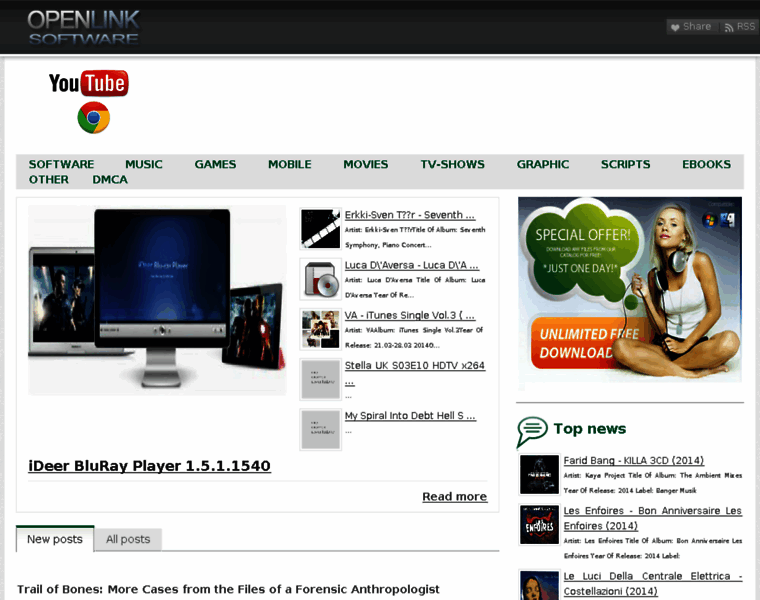The width and height of the screenshot is (760, 600).
Task: Open the Luca D'Aversa post link
Action: pyautogui.click(x=412, y=266)
